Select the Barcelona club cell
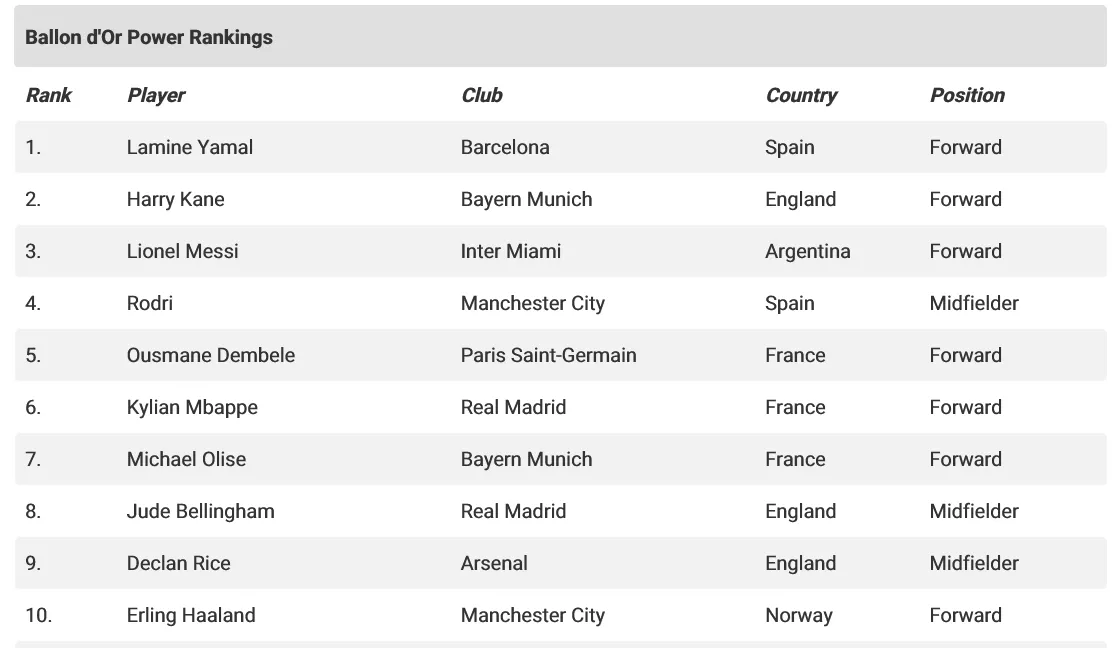This screenshot has height=648, width=1117. click(505, 147)
